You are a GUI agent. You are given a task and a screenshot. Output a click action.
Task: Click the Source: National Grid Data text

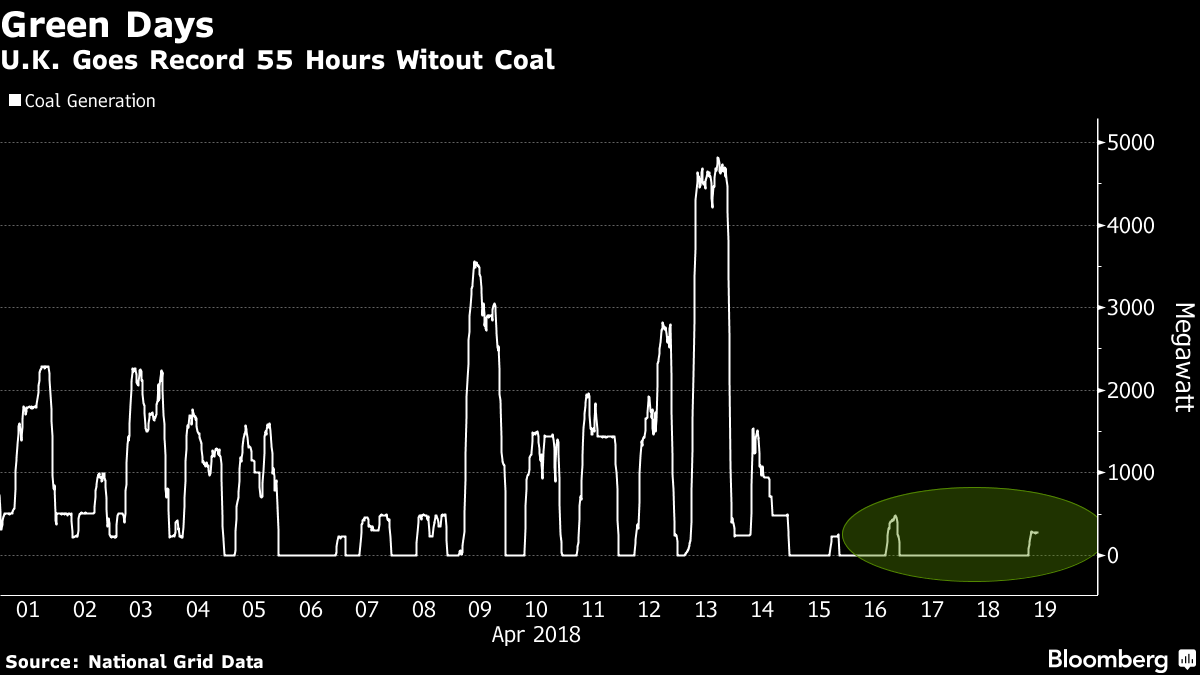[x=135, y=661]
